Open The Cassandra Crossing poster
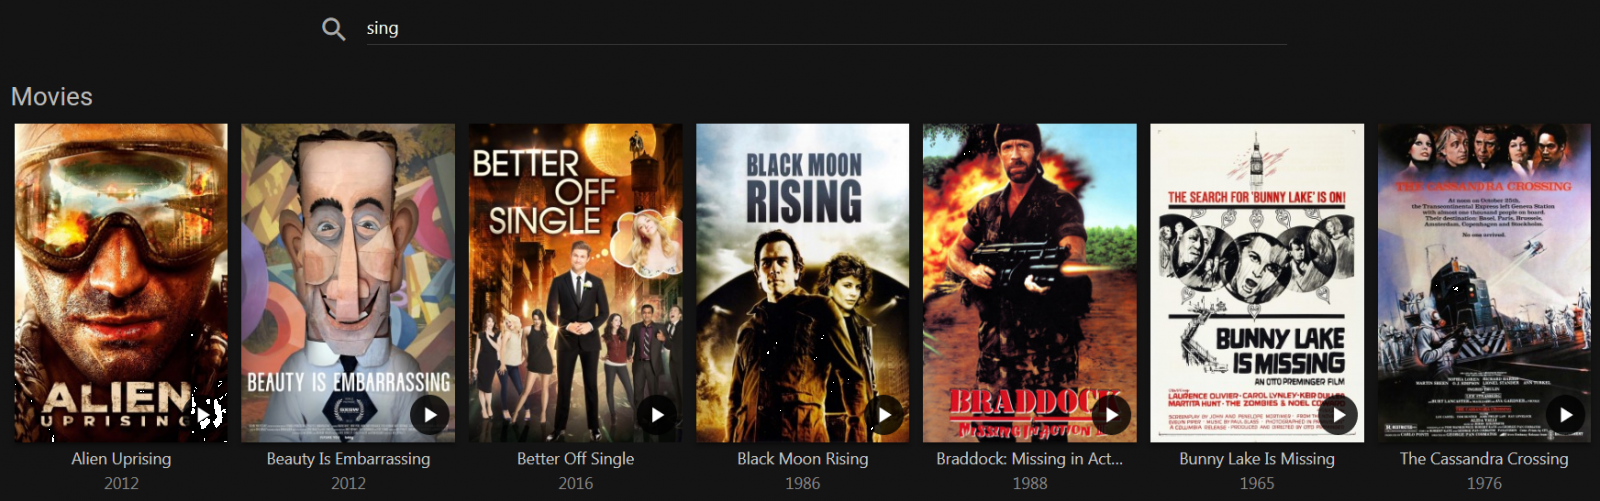The width and height of the screenshot is (1600, 501). [x=1484, y=283]
